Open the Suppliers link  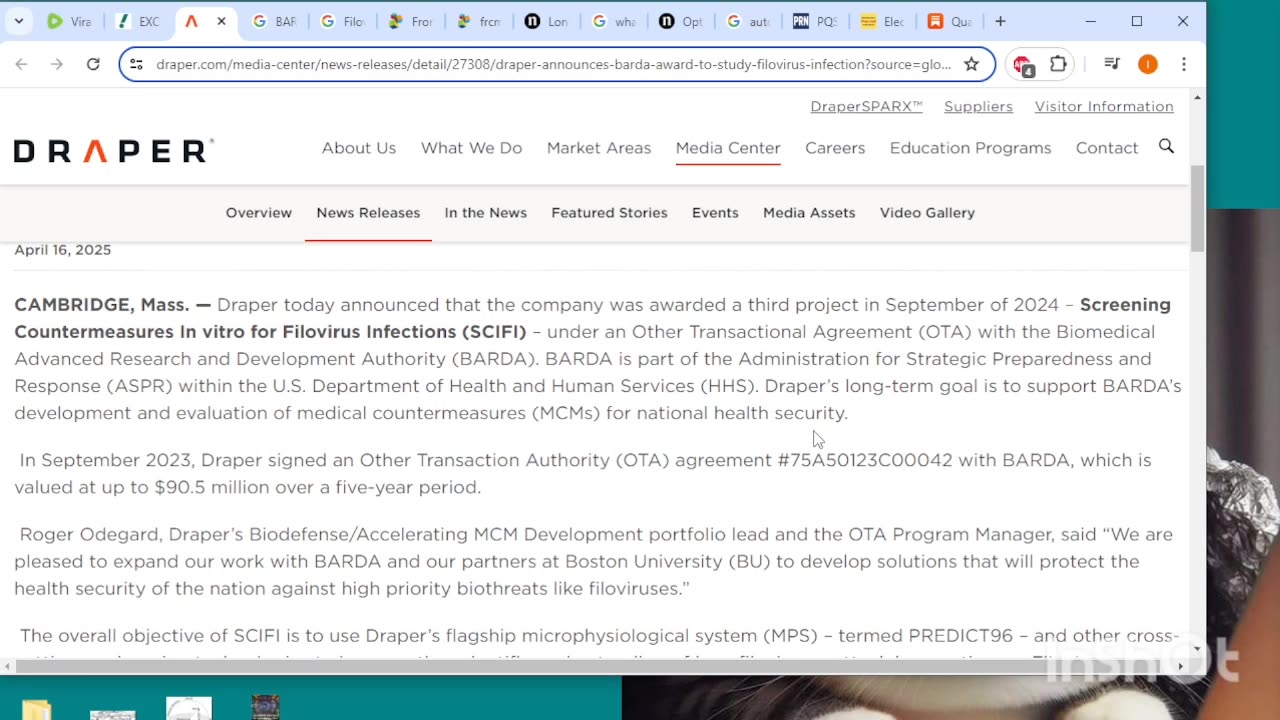978,106
